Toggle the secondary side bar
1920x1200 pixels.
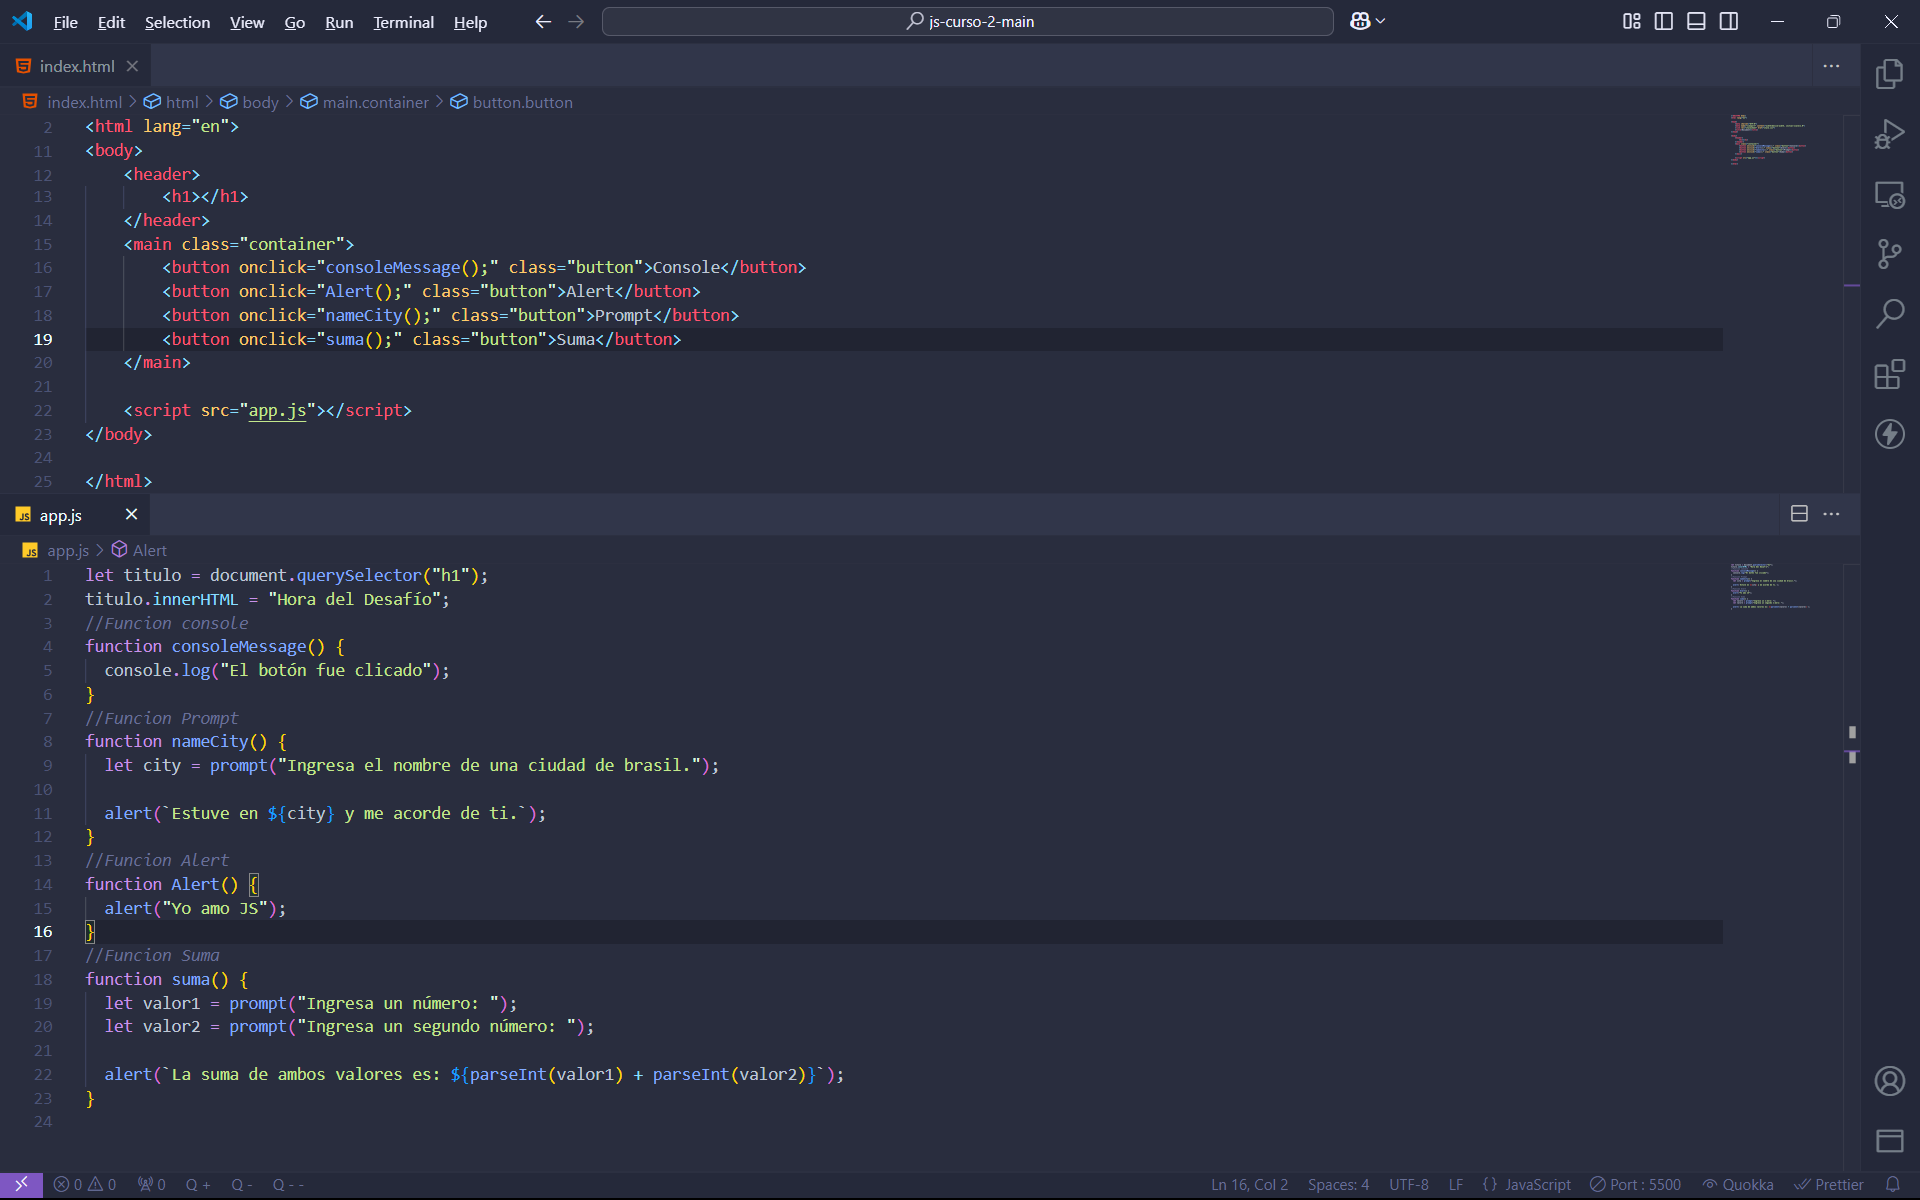(1729, 21)
